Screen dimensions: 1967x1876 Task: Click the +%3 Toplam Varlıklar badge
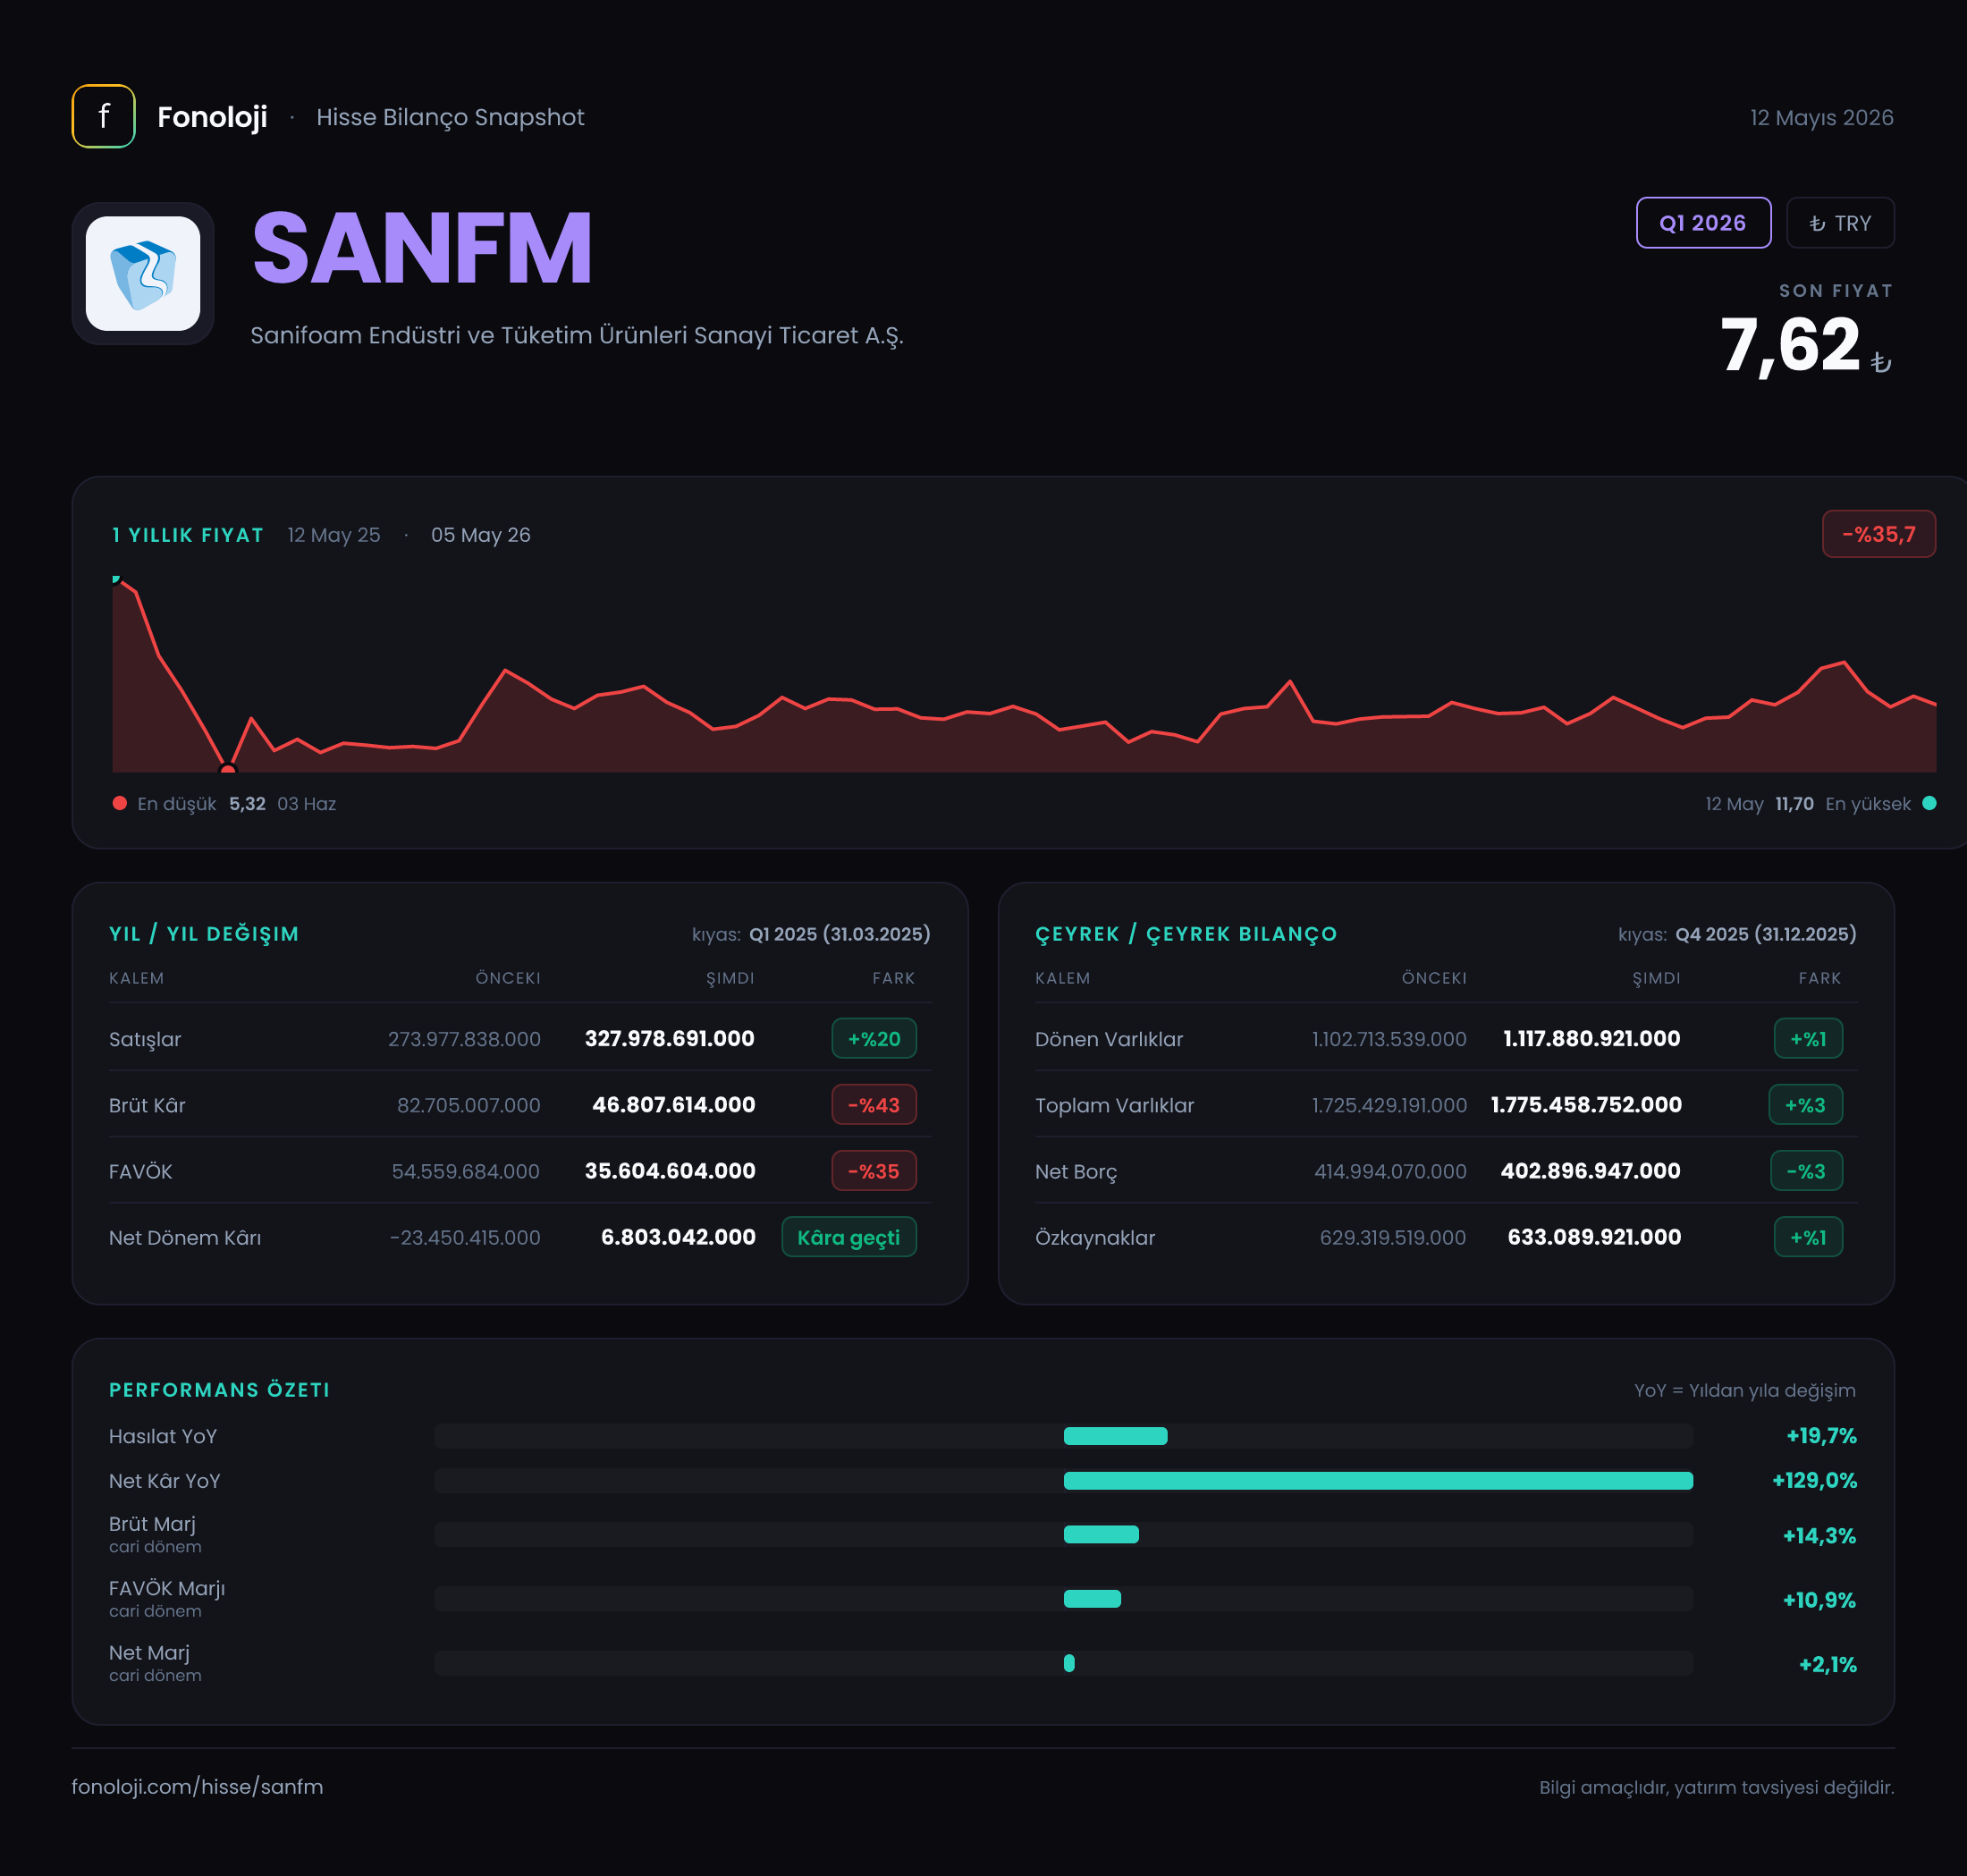1805,1104
